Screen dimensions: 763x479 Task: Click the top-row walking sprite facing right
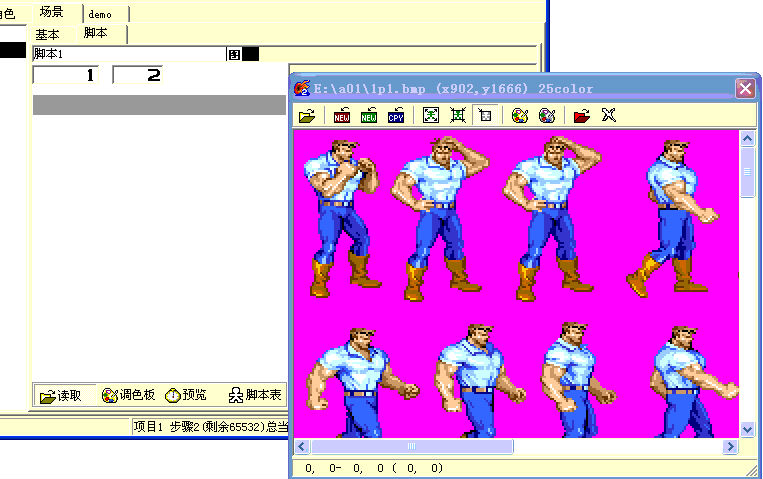pos(672,218)
